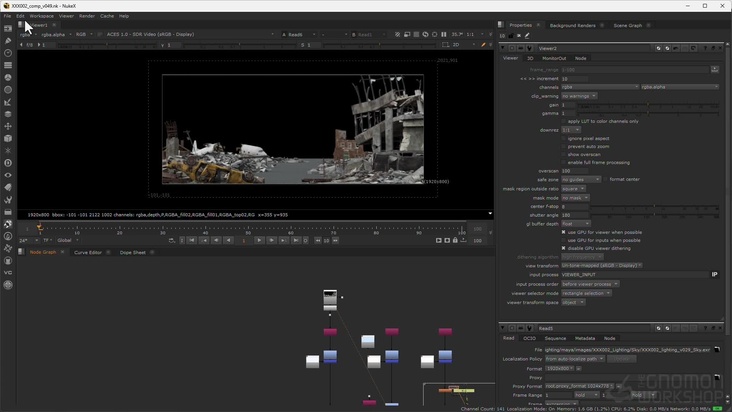Open the file browser icon next to Read5 File field

click(717, 349)
